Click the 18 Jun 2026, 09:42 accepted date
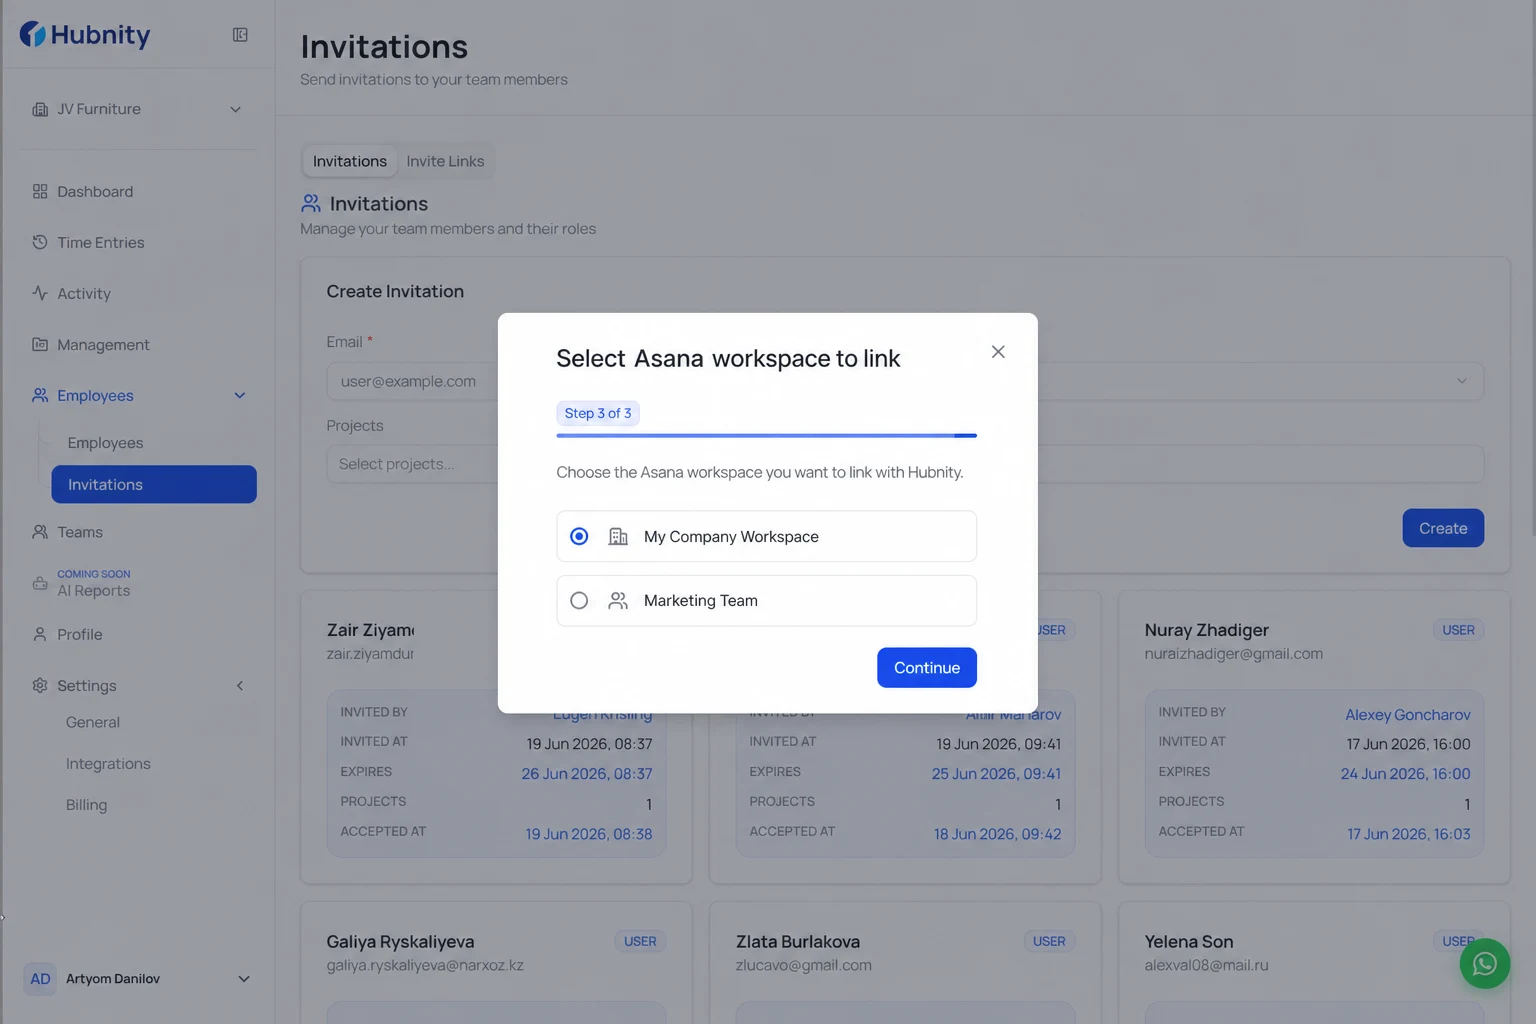The height and width of the screenshot is (1024, 1536). 998,834
